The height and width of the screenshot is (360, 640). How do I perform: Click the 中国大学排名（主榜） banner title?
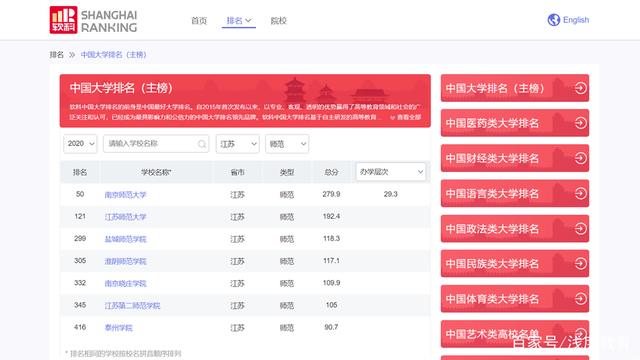(121, 88)
